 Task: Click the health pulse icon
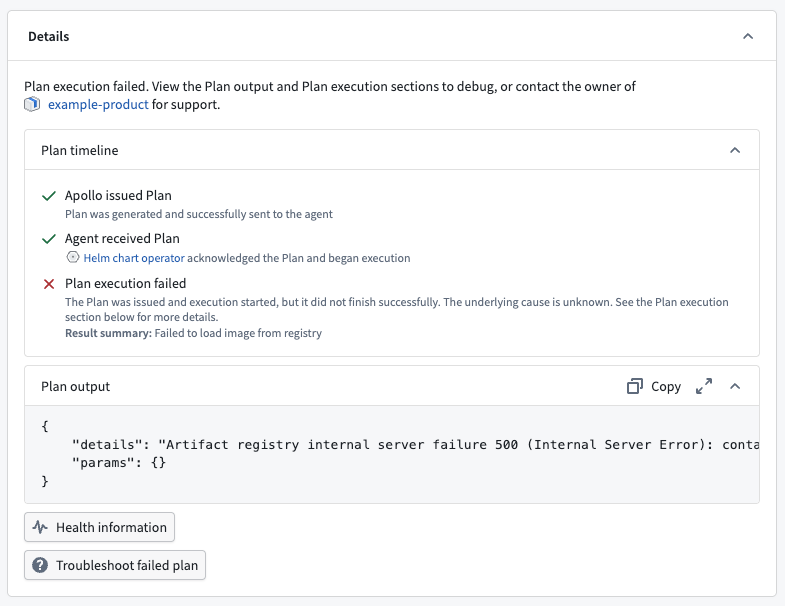40,527
